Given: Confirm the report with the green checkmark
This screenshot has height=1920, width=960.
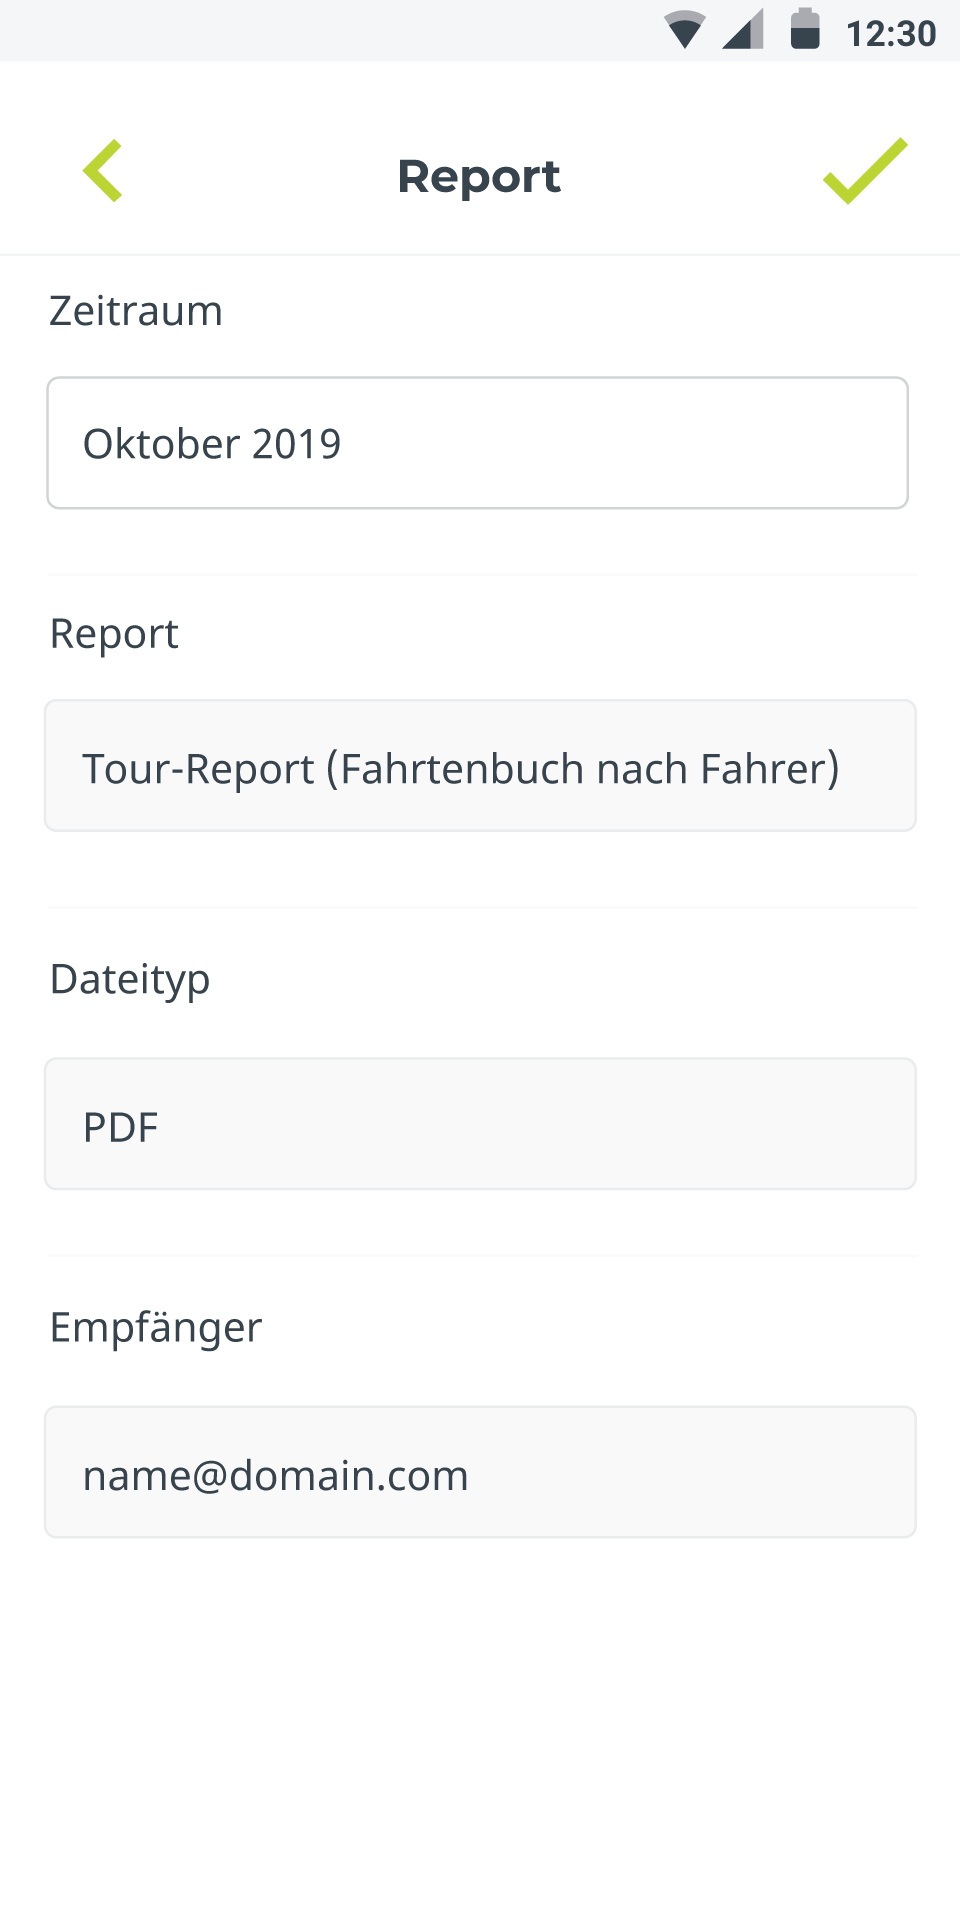Looking at the screenshot, I should [x=865, y=171].
